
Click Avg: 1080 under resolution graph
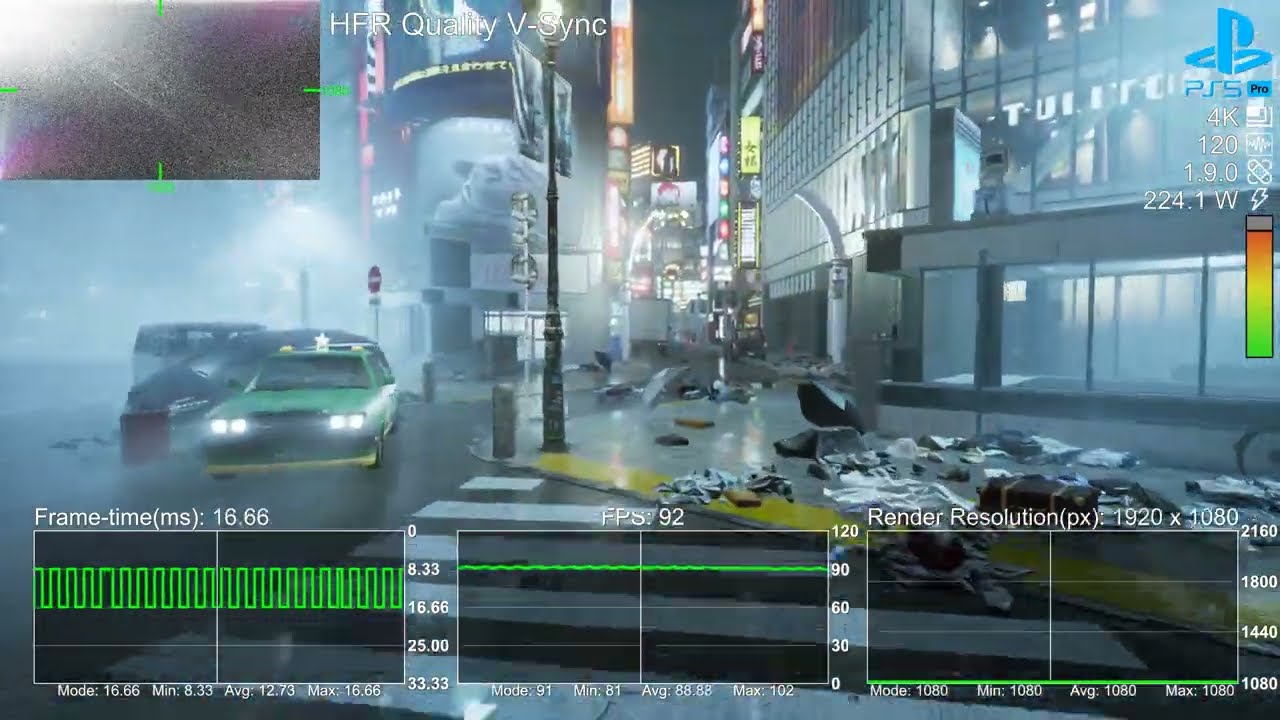click(1103, 691)
